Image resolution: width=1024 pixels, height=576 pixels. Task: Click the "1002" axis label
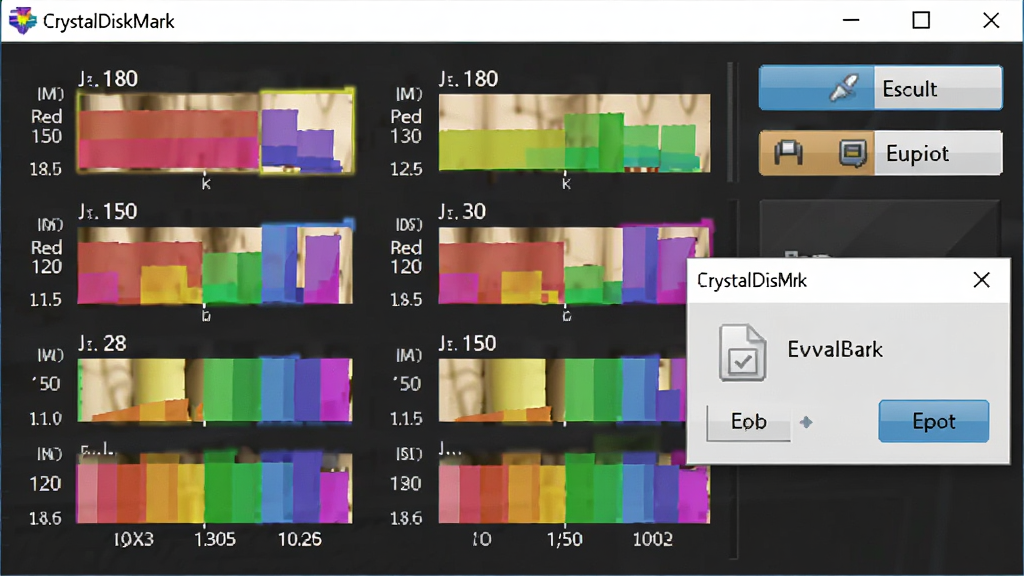[652, 539]
